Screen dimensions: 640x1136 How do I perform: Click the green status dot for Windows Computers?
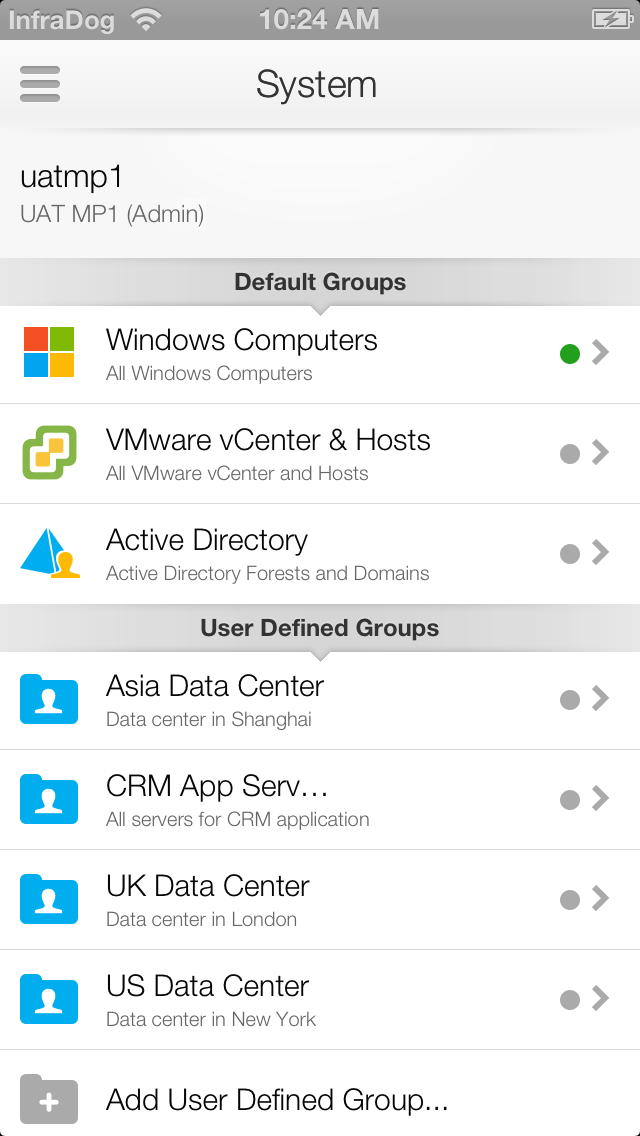click(570, 354)
